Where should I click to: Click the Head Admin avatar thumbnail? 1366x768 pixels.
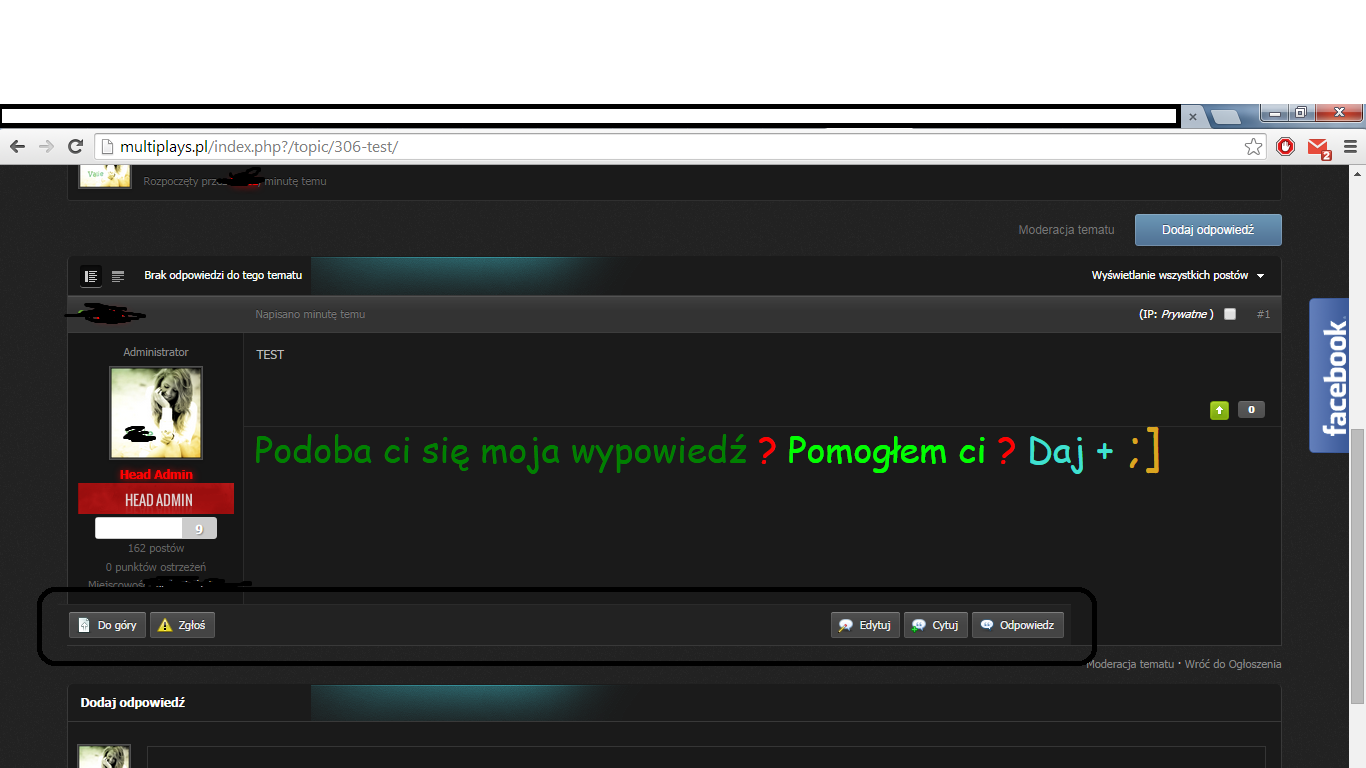pos(155,412)
